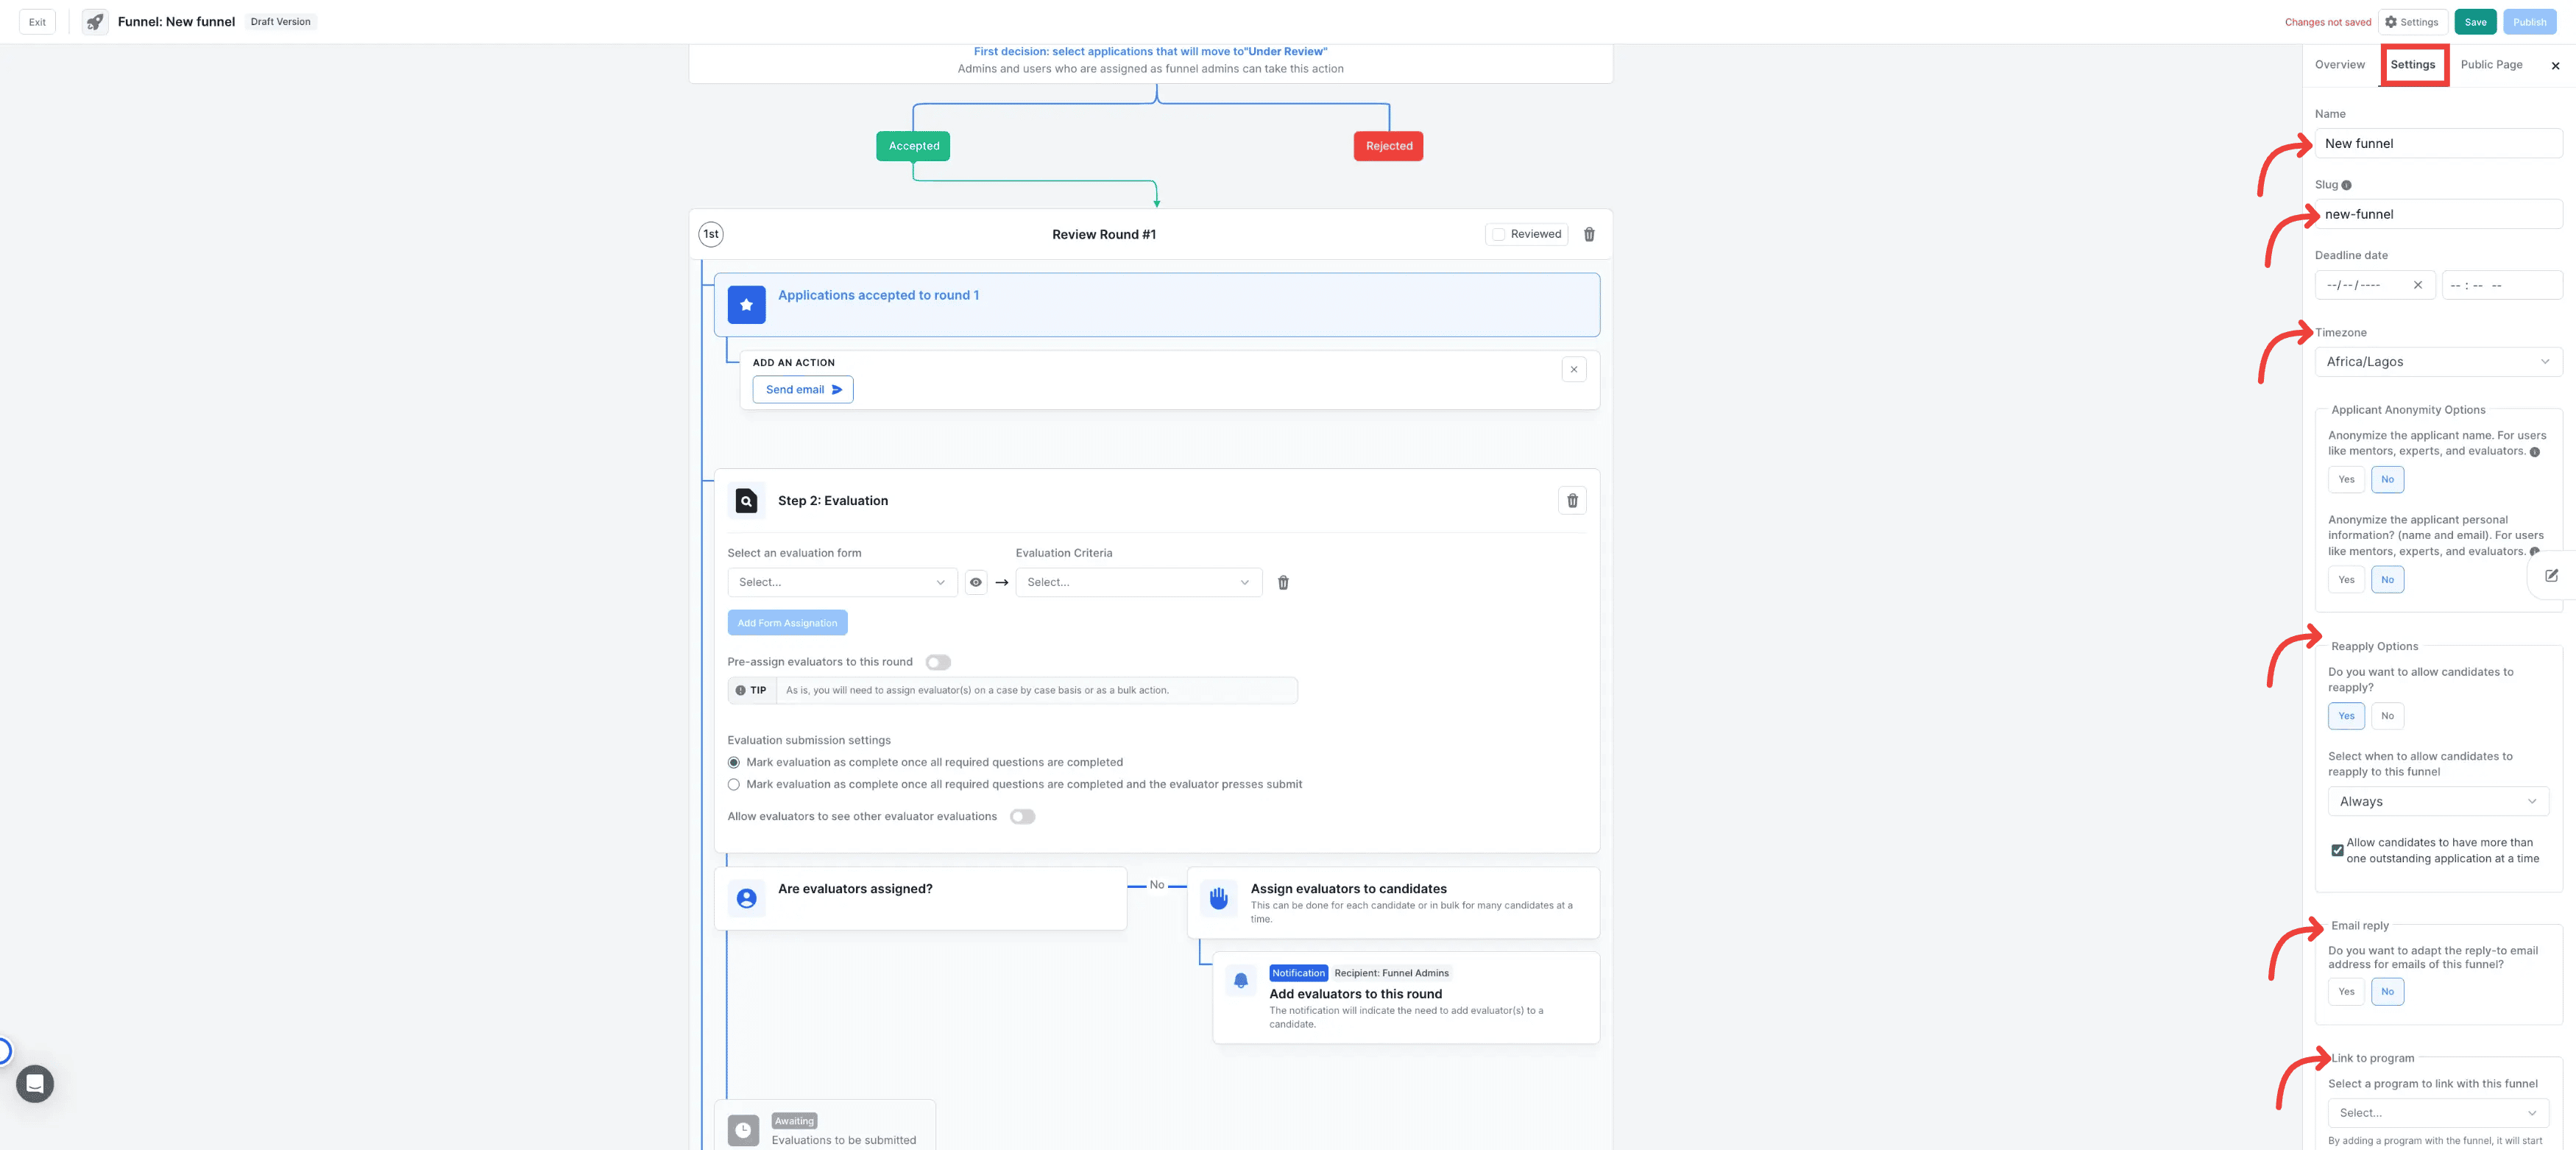Open the Public Page tab

(2490, 65)
